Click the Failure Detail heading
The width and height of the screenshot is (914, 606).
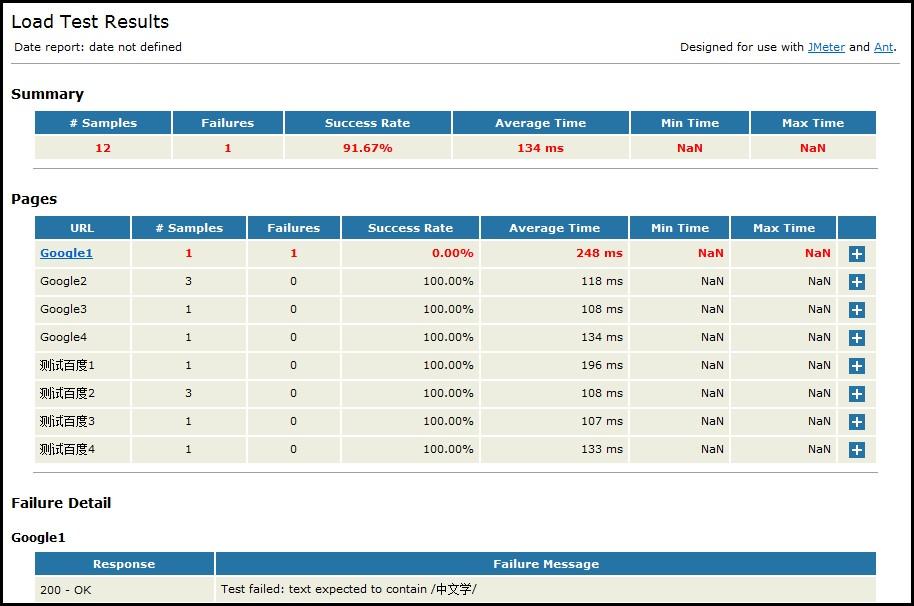[x=61, y=503]
